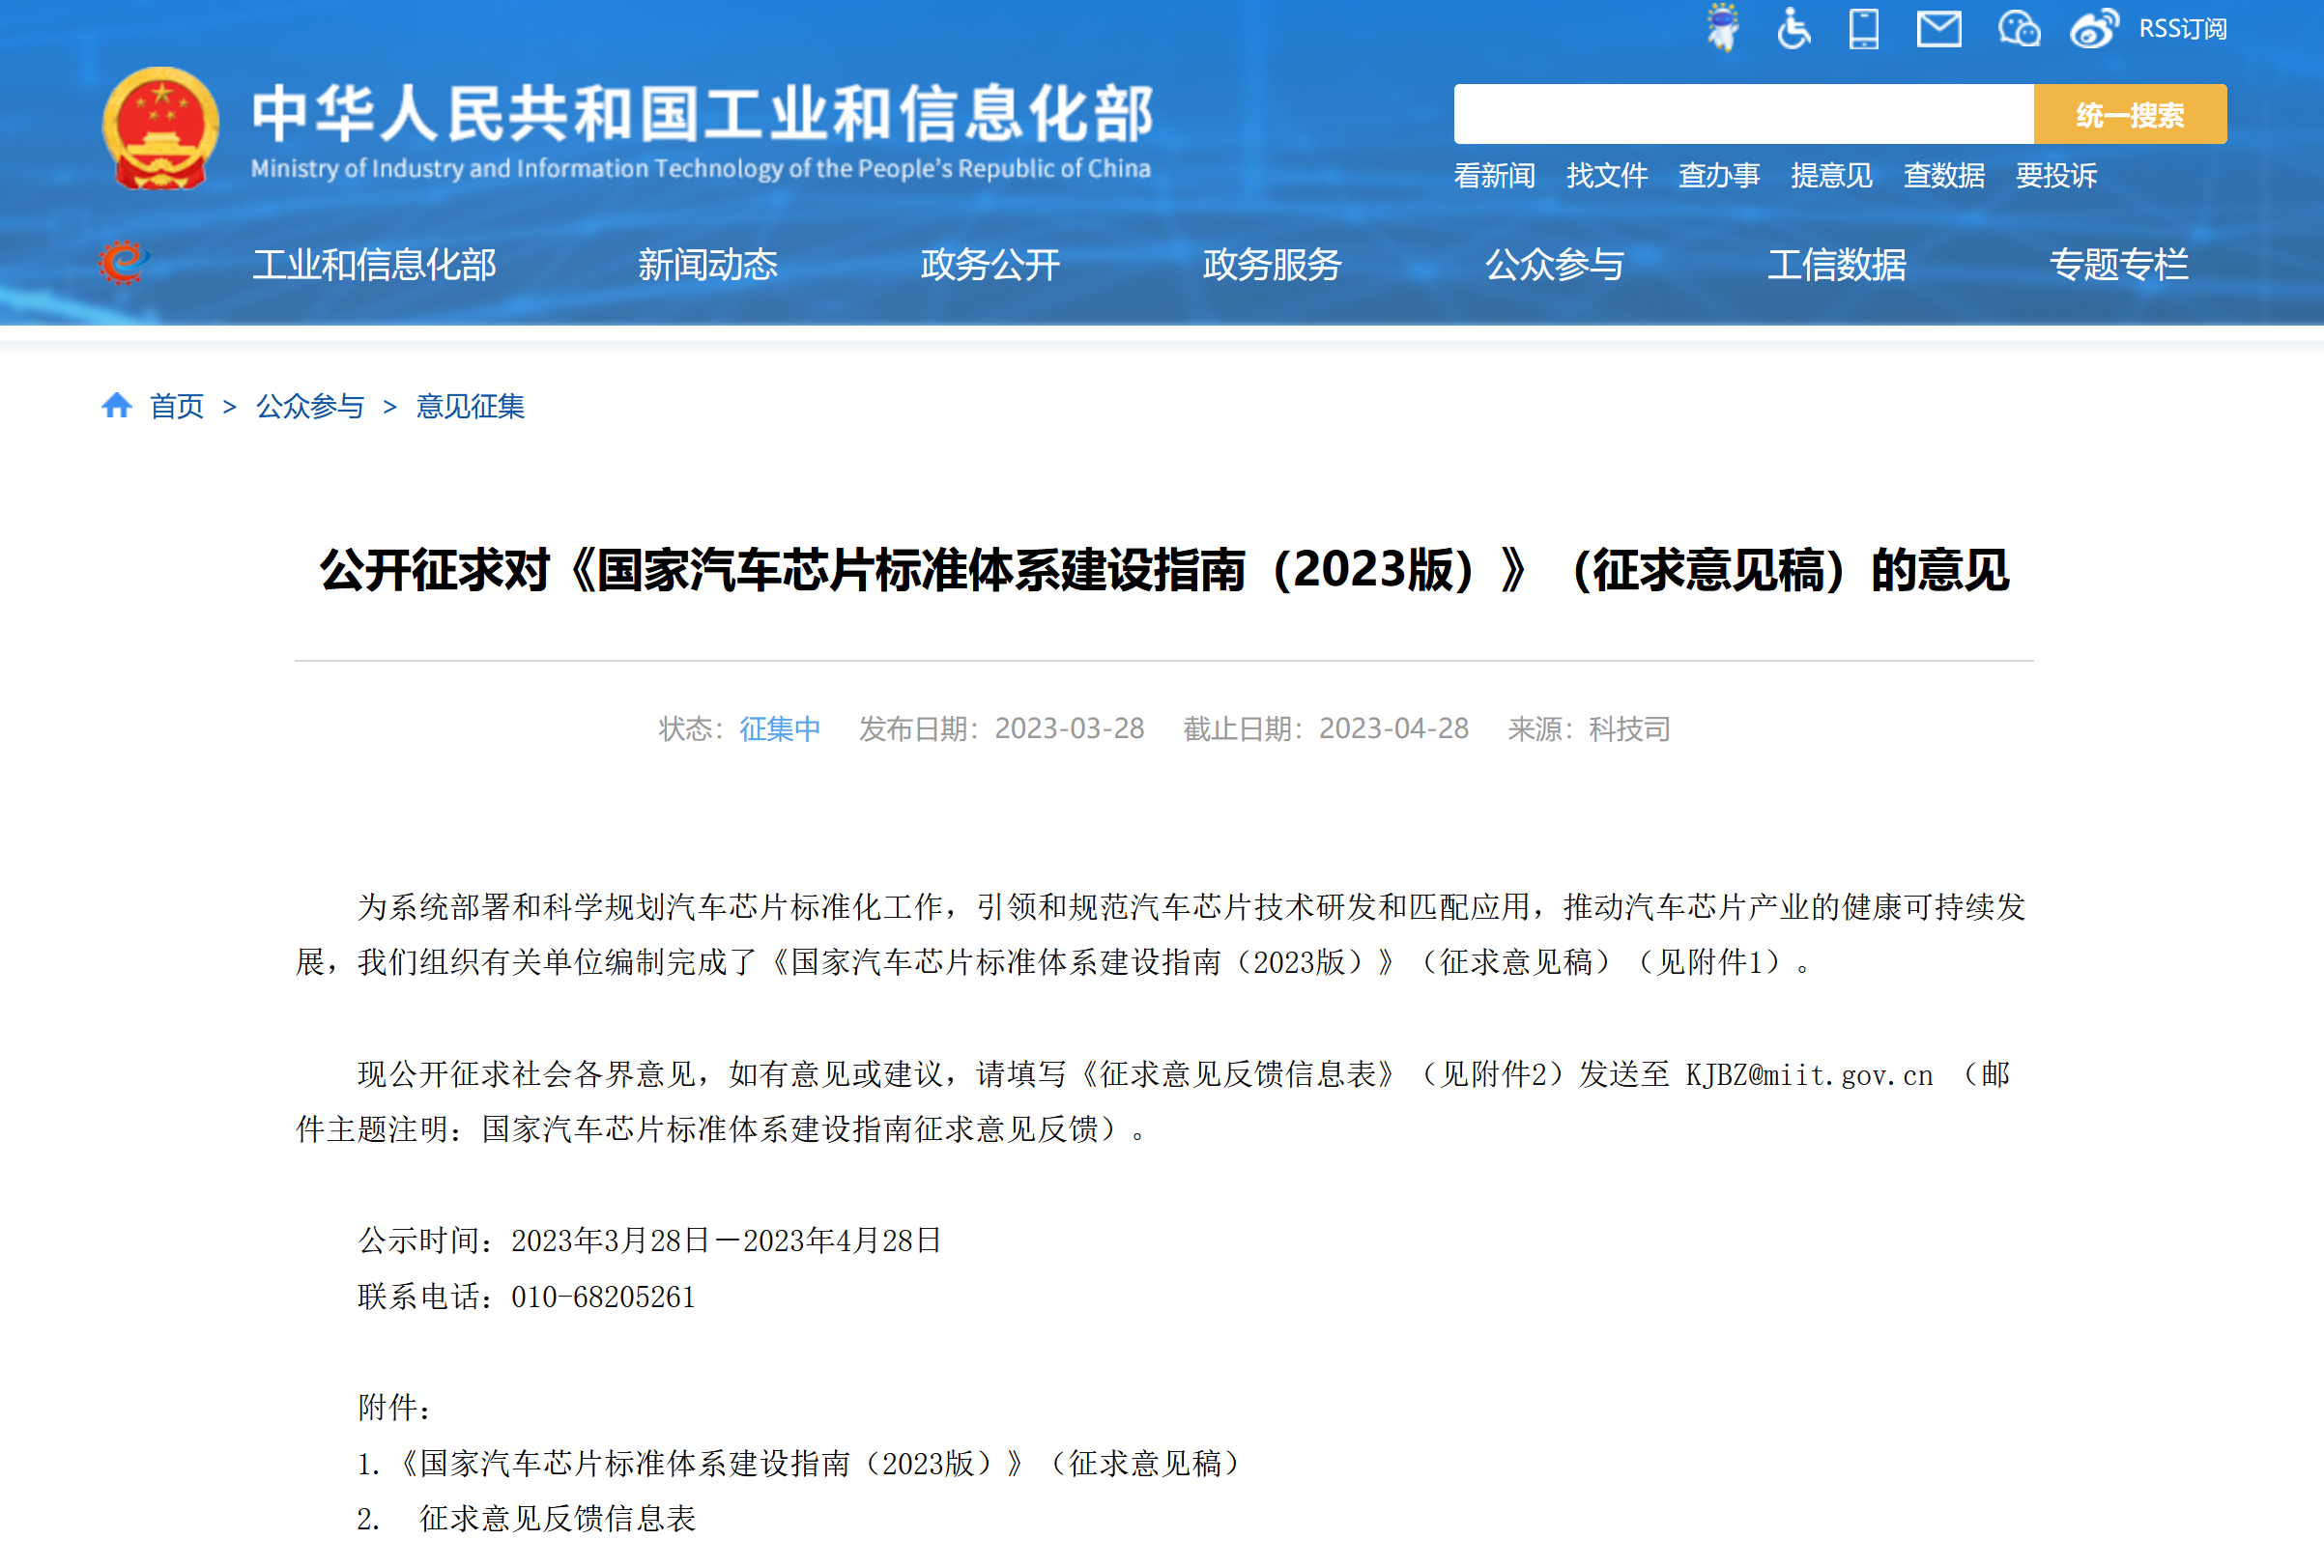Viewport: 2324px width, 1568px height.
Task: Open the WeChat icon in header
Action: pyautogui.click(x=2019, y=28)
